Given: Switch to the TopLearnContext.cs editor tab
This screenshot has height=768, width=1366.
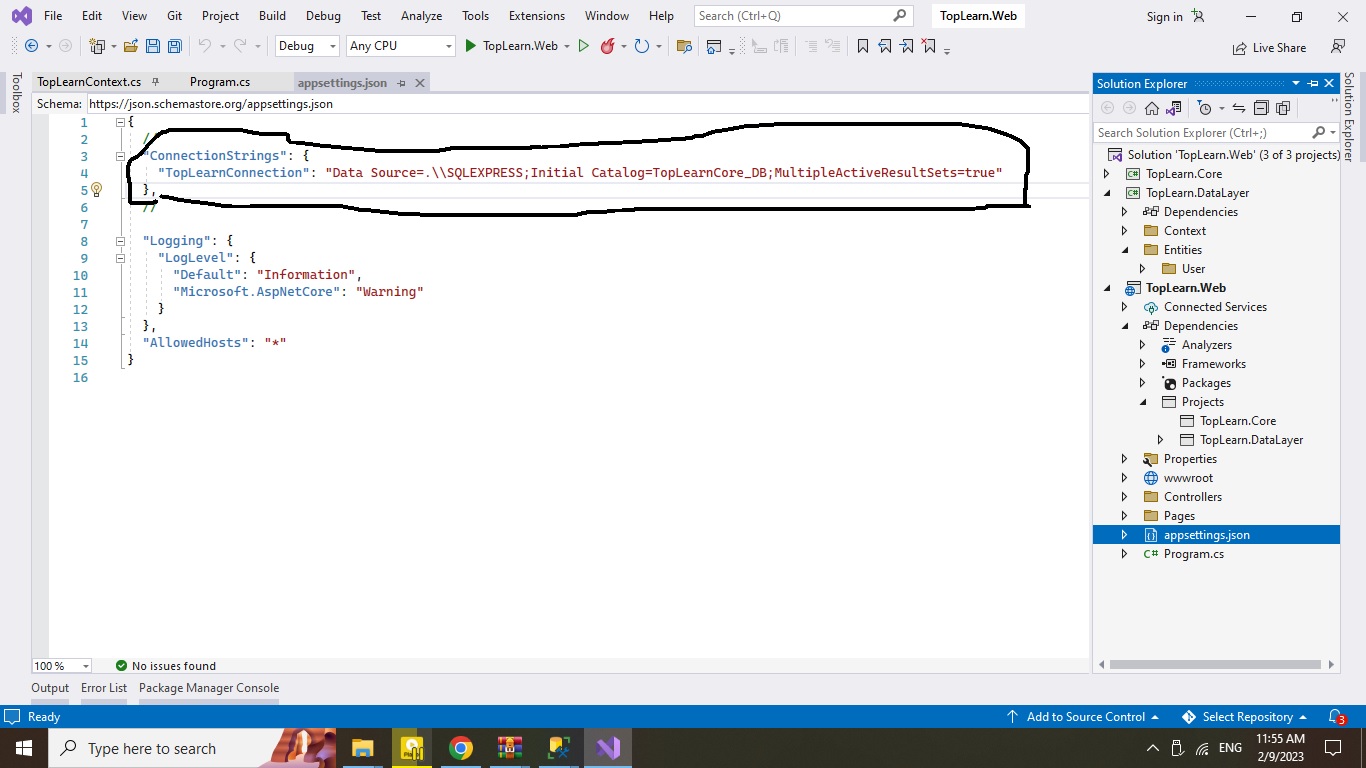Looking at the screenshot, I should tap(89, 82).
